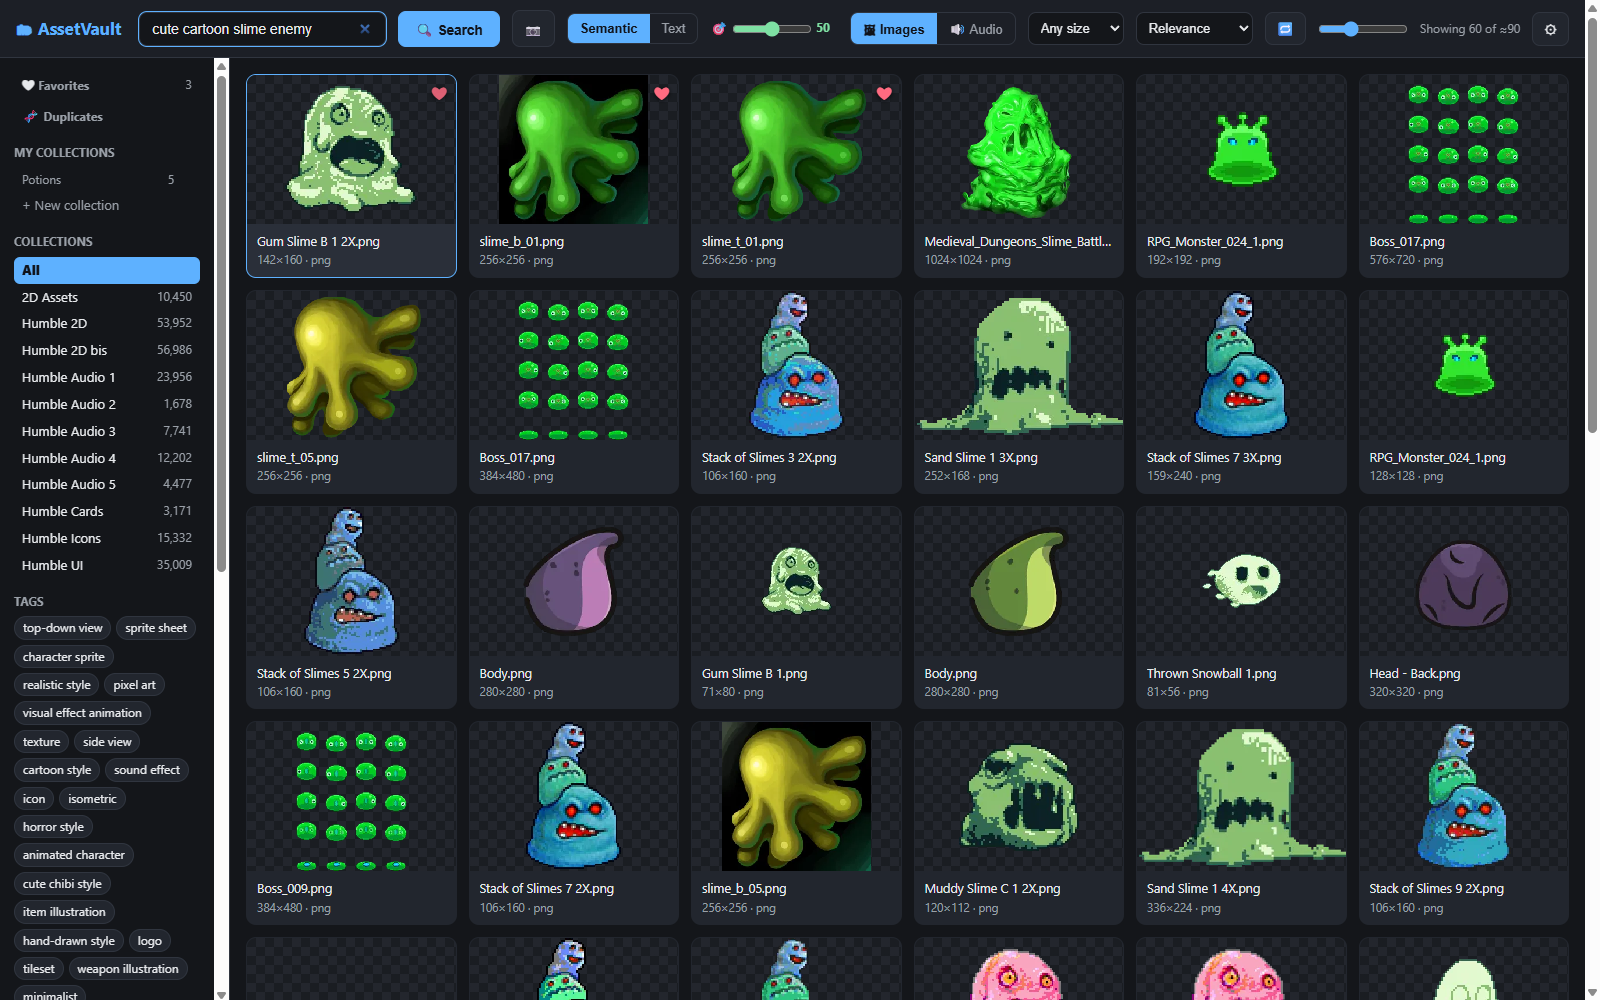1600x1000 pixels.
Task: Click the AssetVault logo icon
Action: tap(24, 30)
